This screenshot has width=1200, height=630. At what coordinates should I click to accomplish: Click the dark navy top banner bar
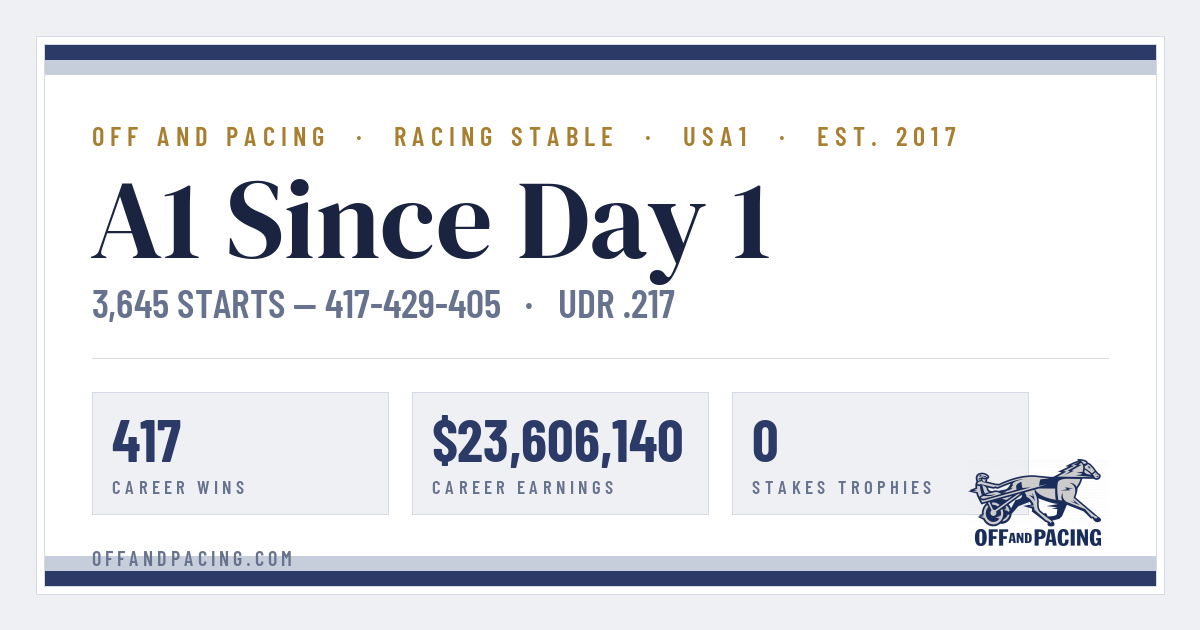[600, 52]
